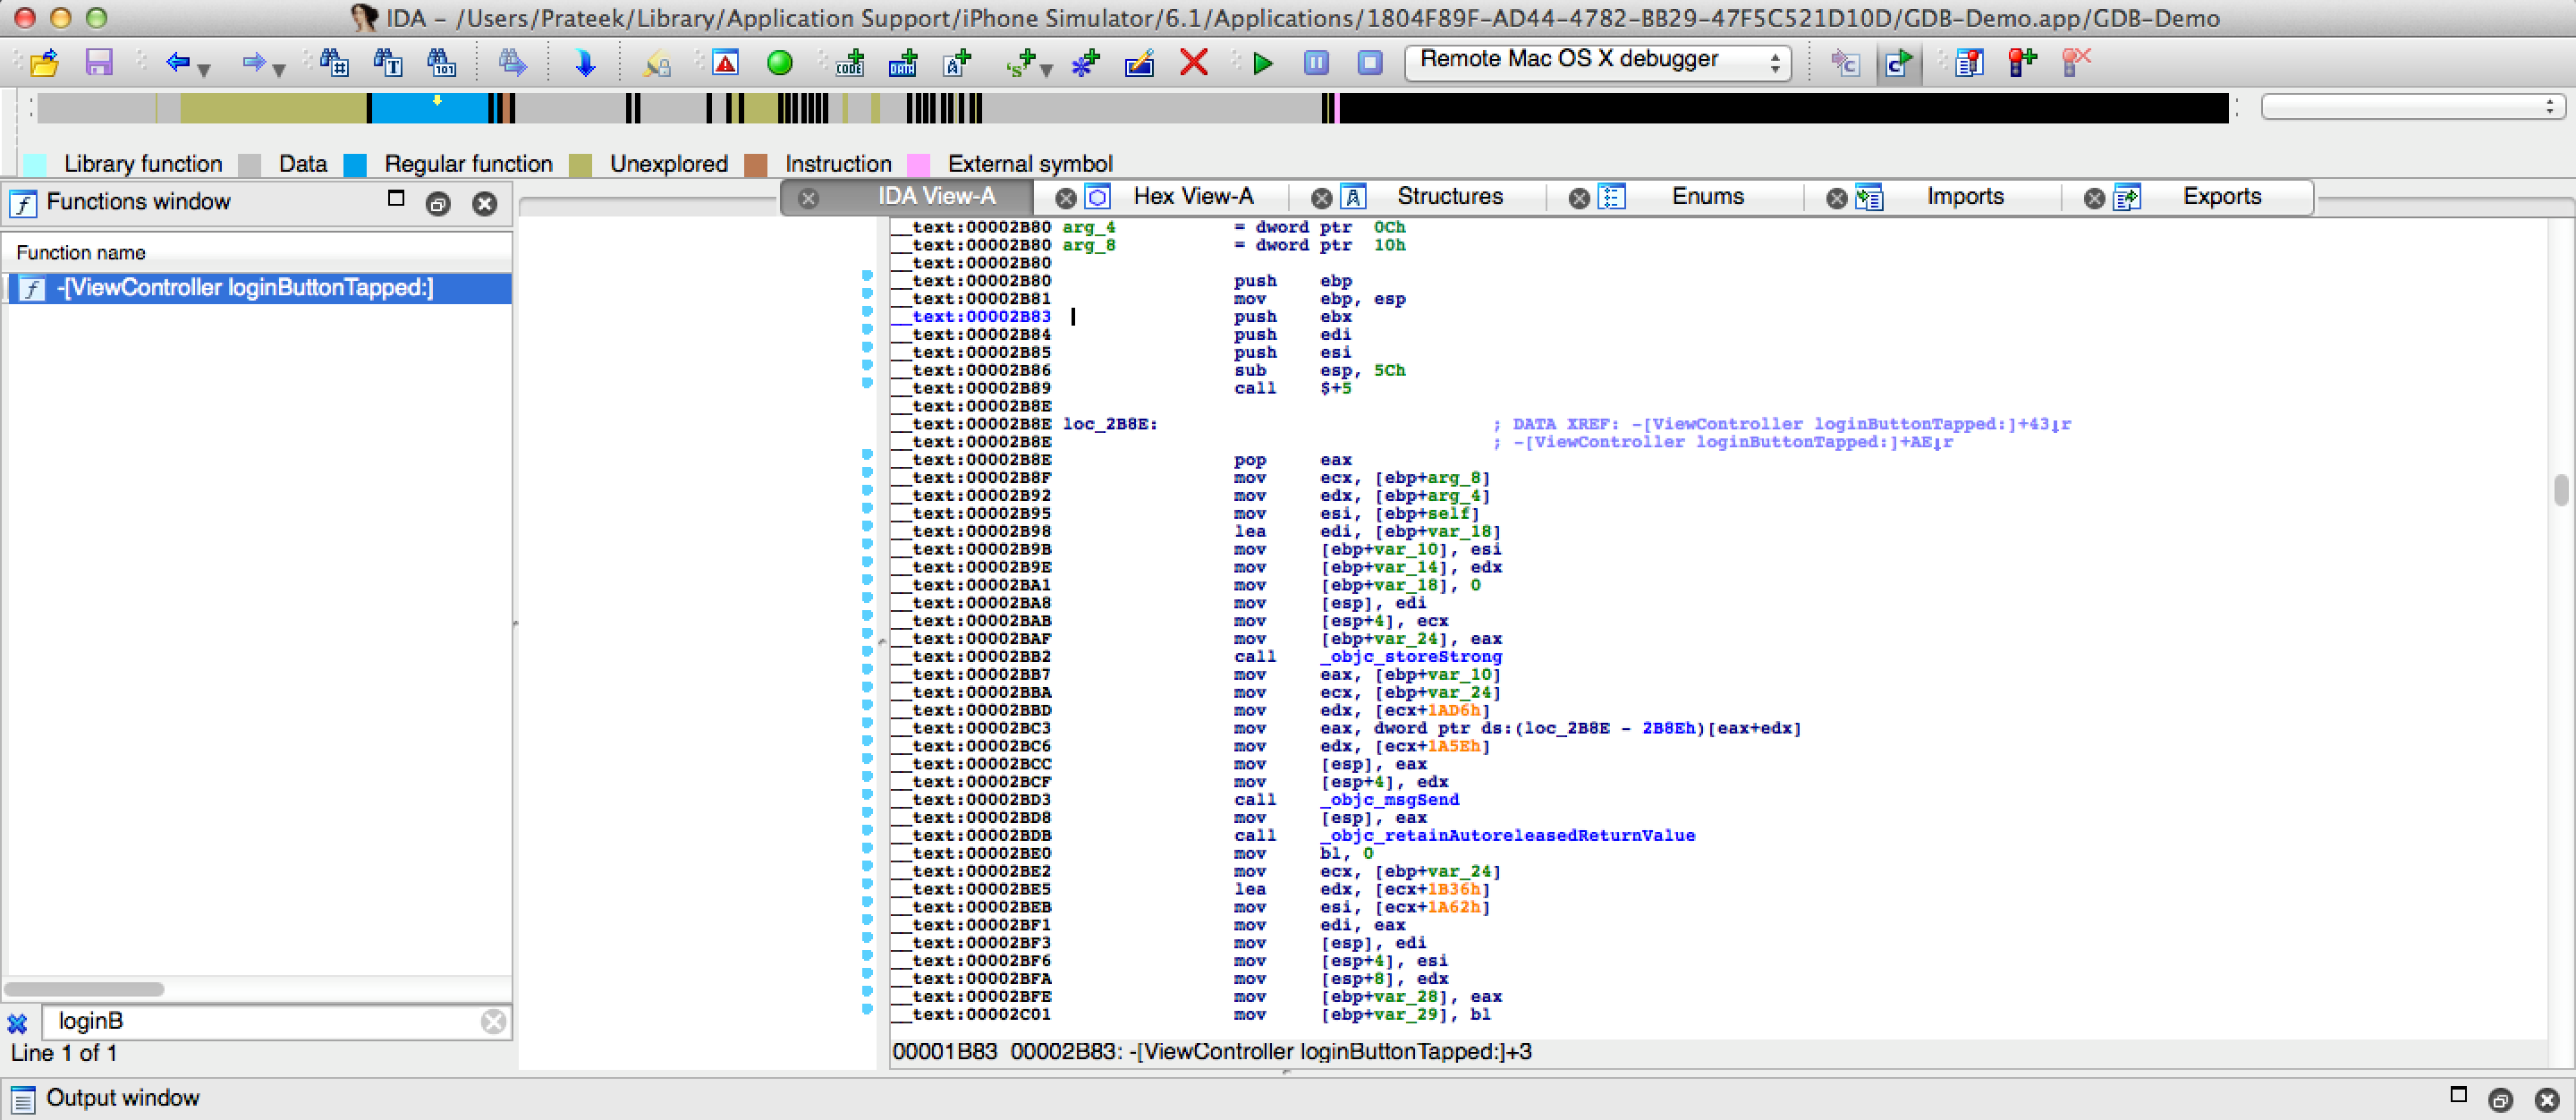Click the Open file folder icon
The image size is (2576, 1120).
44,64
